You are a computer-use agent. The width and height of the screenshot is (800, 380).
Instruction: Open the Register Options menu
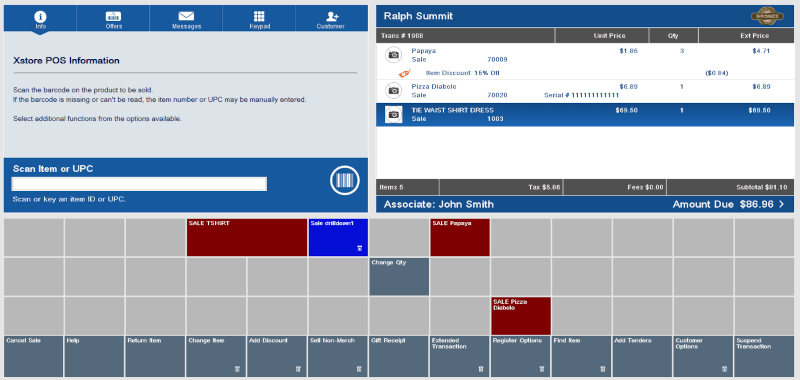(521, 357)
